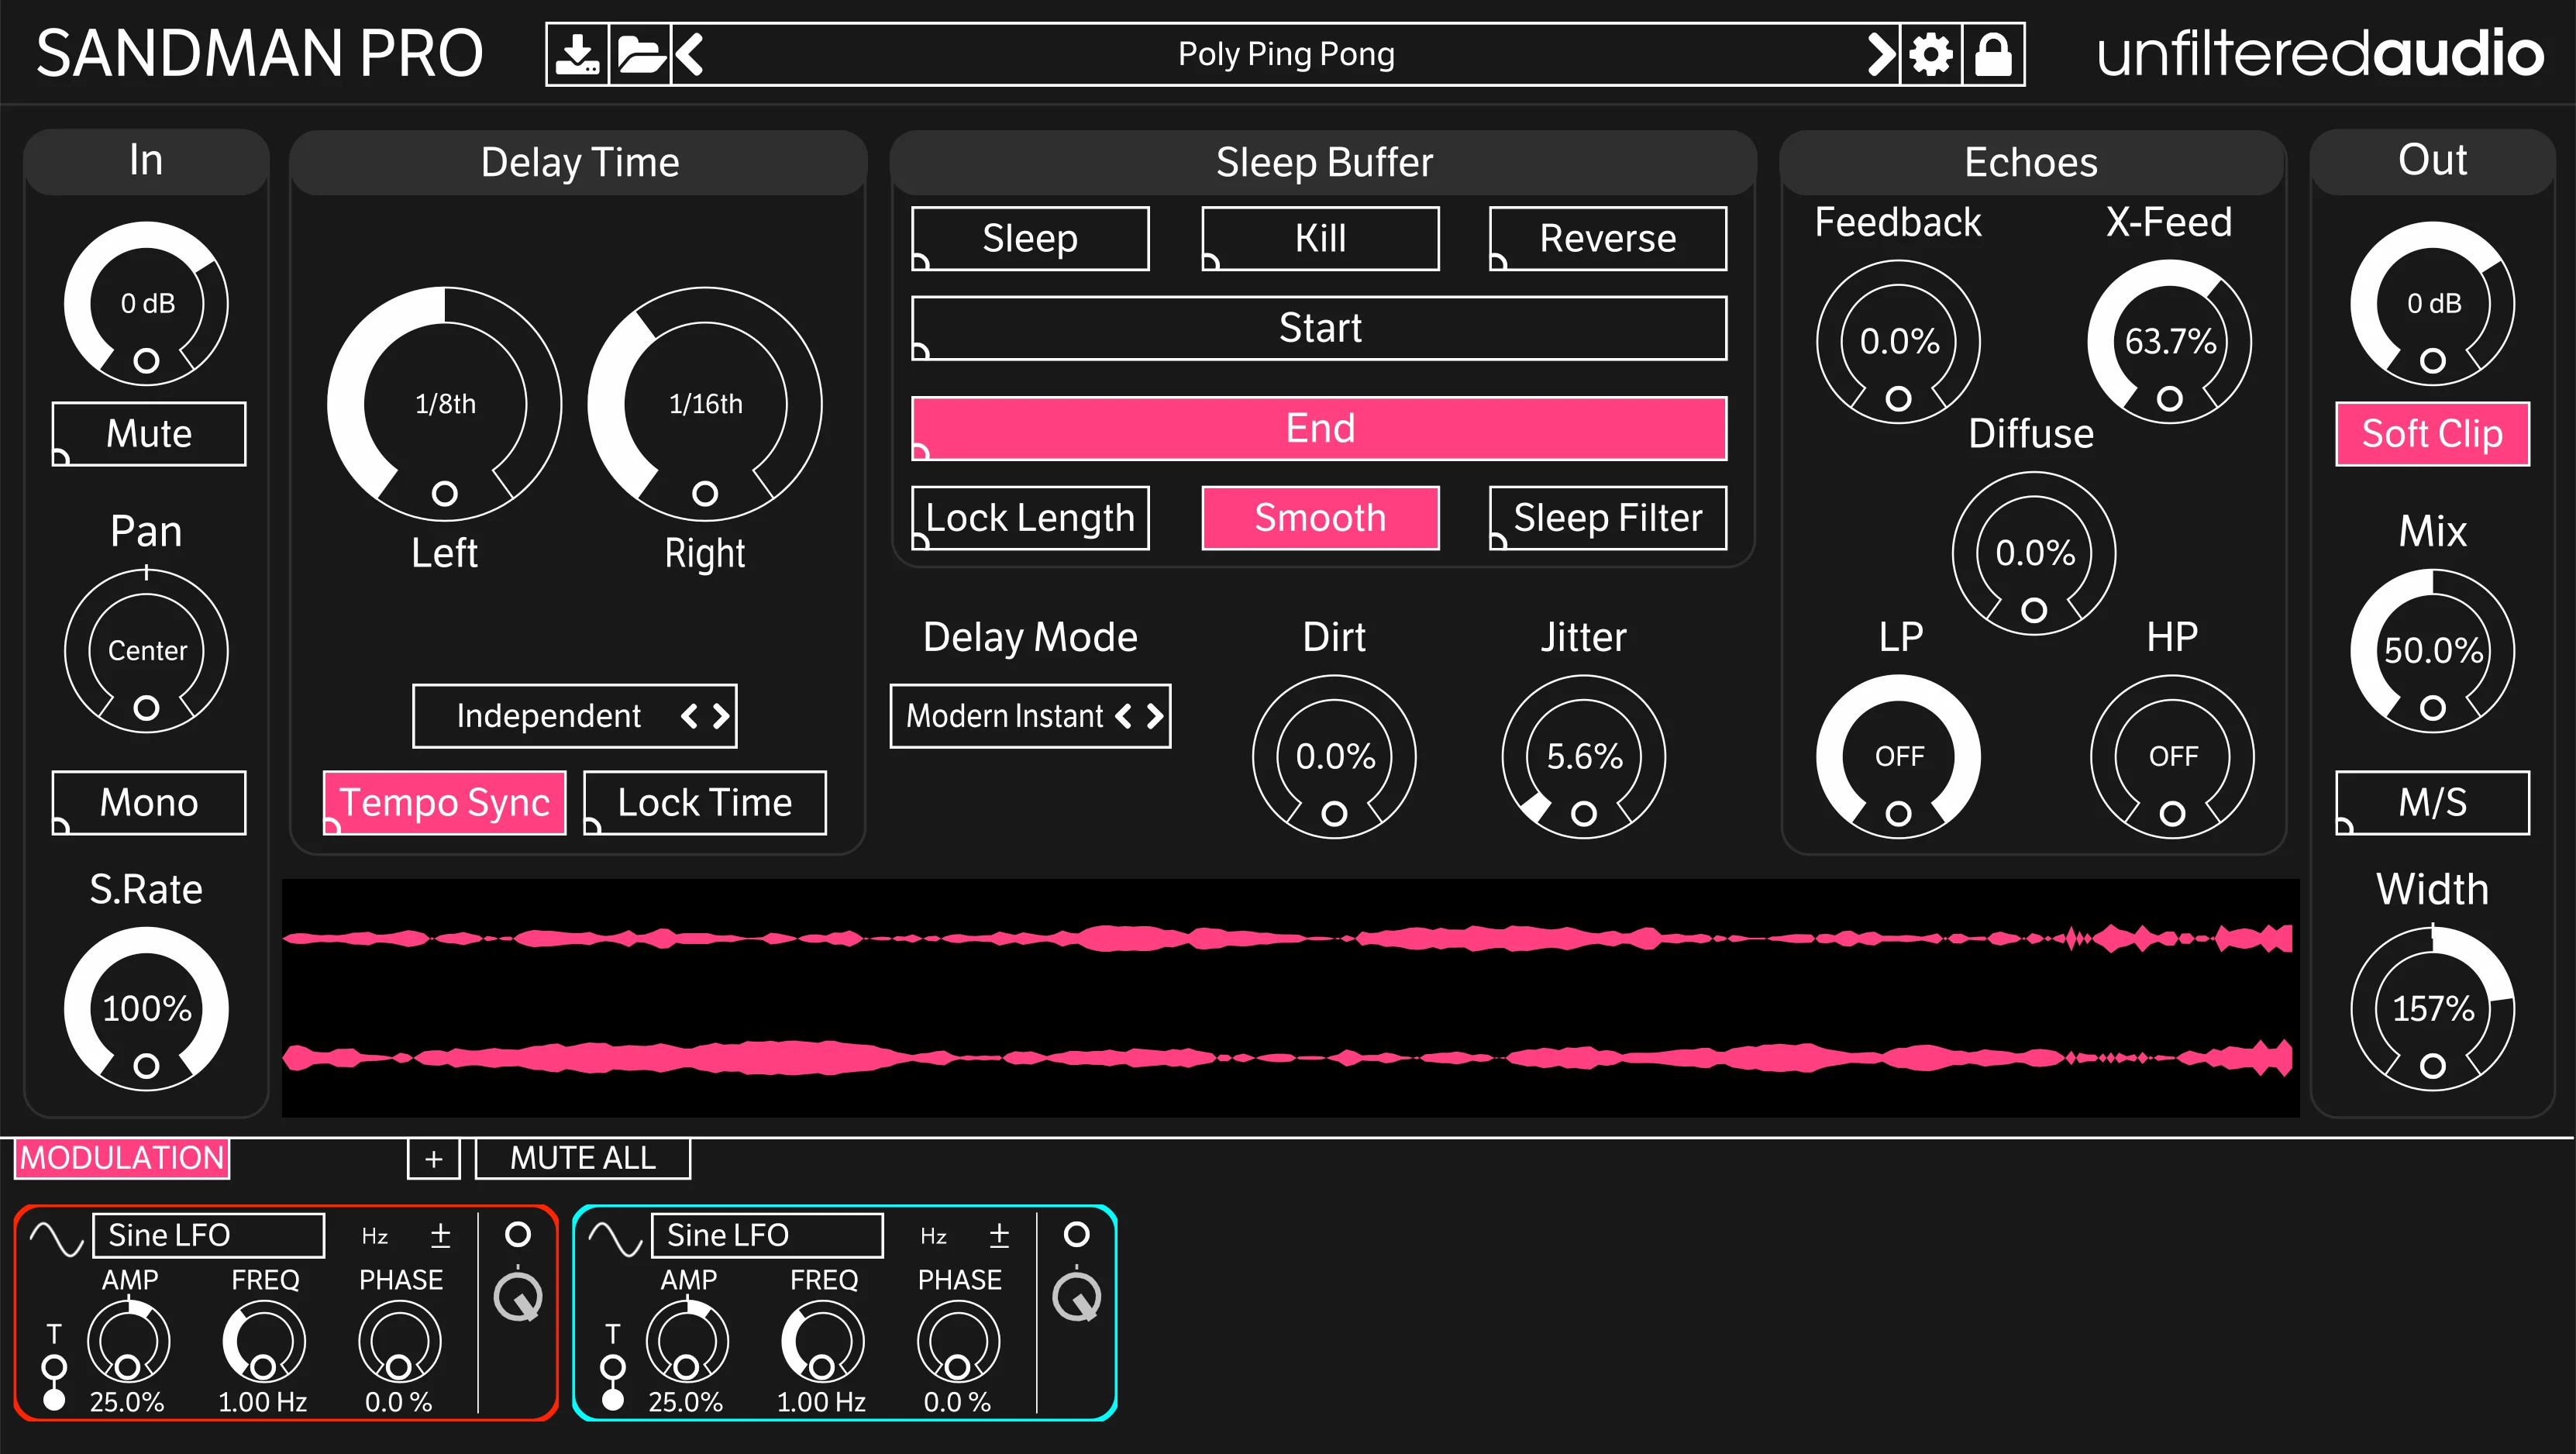The width and height of the screenshot is (2576, 1454).
Task: Click the save preset download icon
Action: (577, 54)
